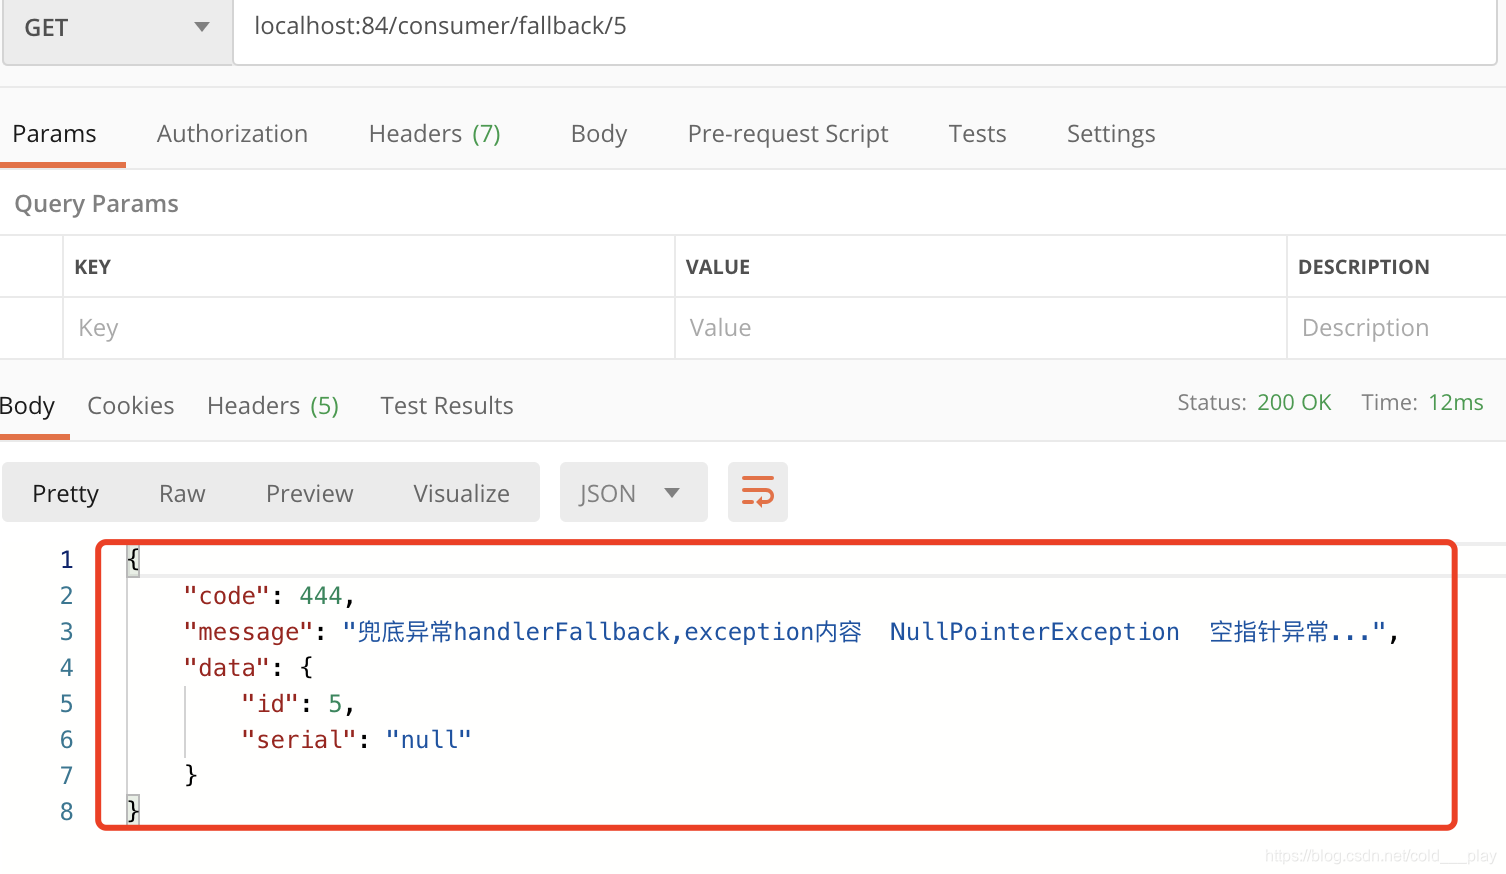1506x874 pixels.
Task: Open the response Headers (5) tab
Action: pos(273,406)
